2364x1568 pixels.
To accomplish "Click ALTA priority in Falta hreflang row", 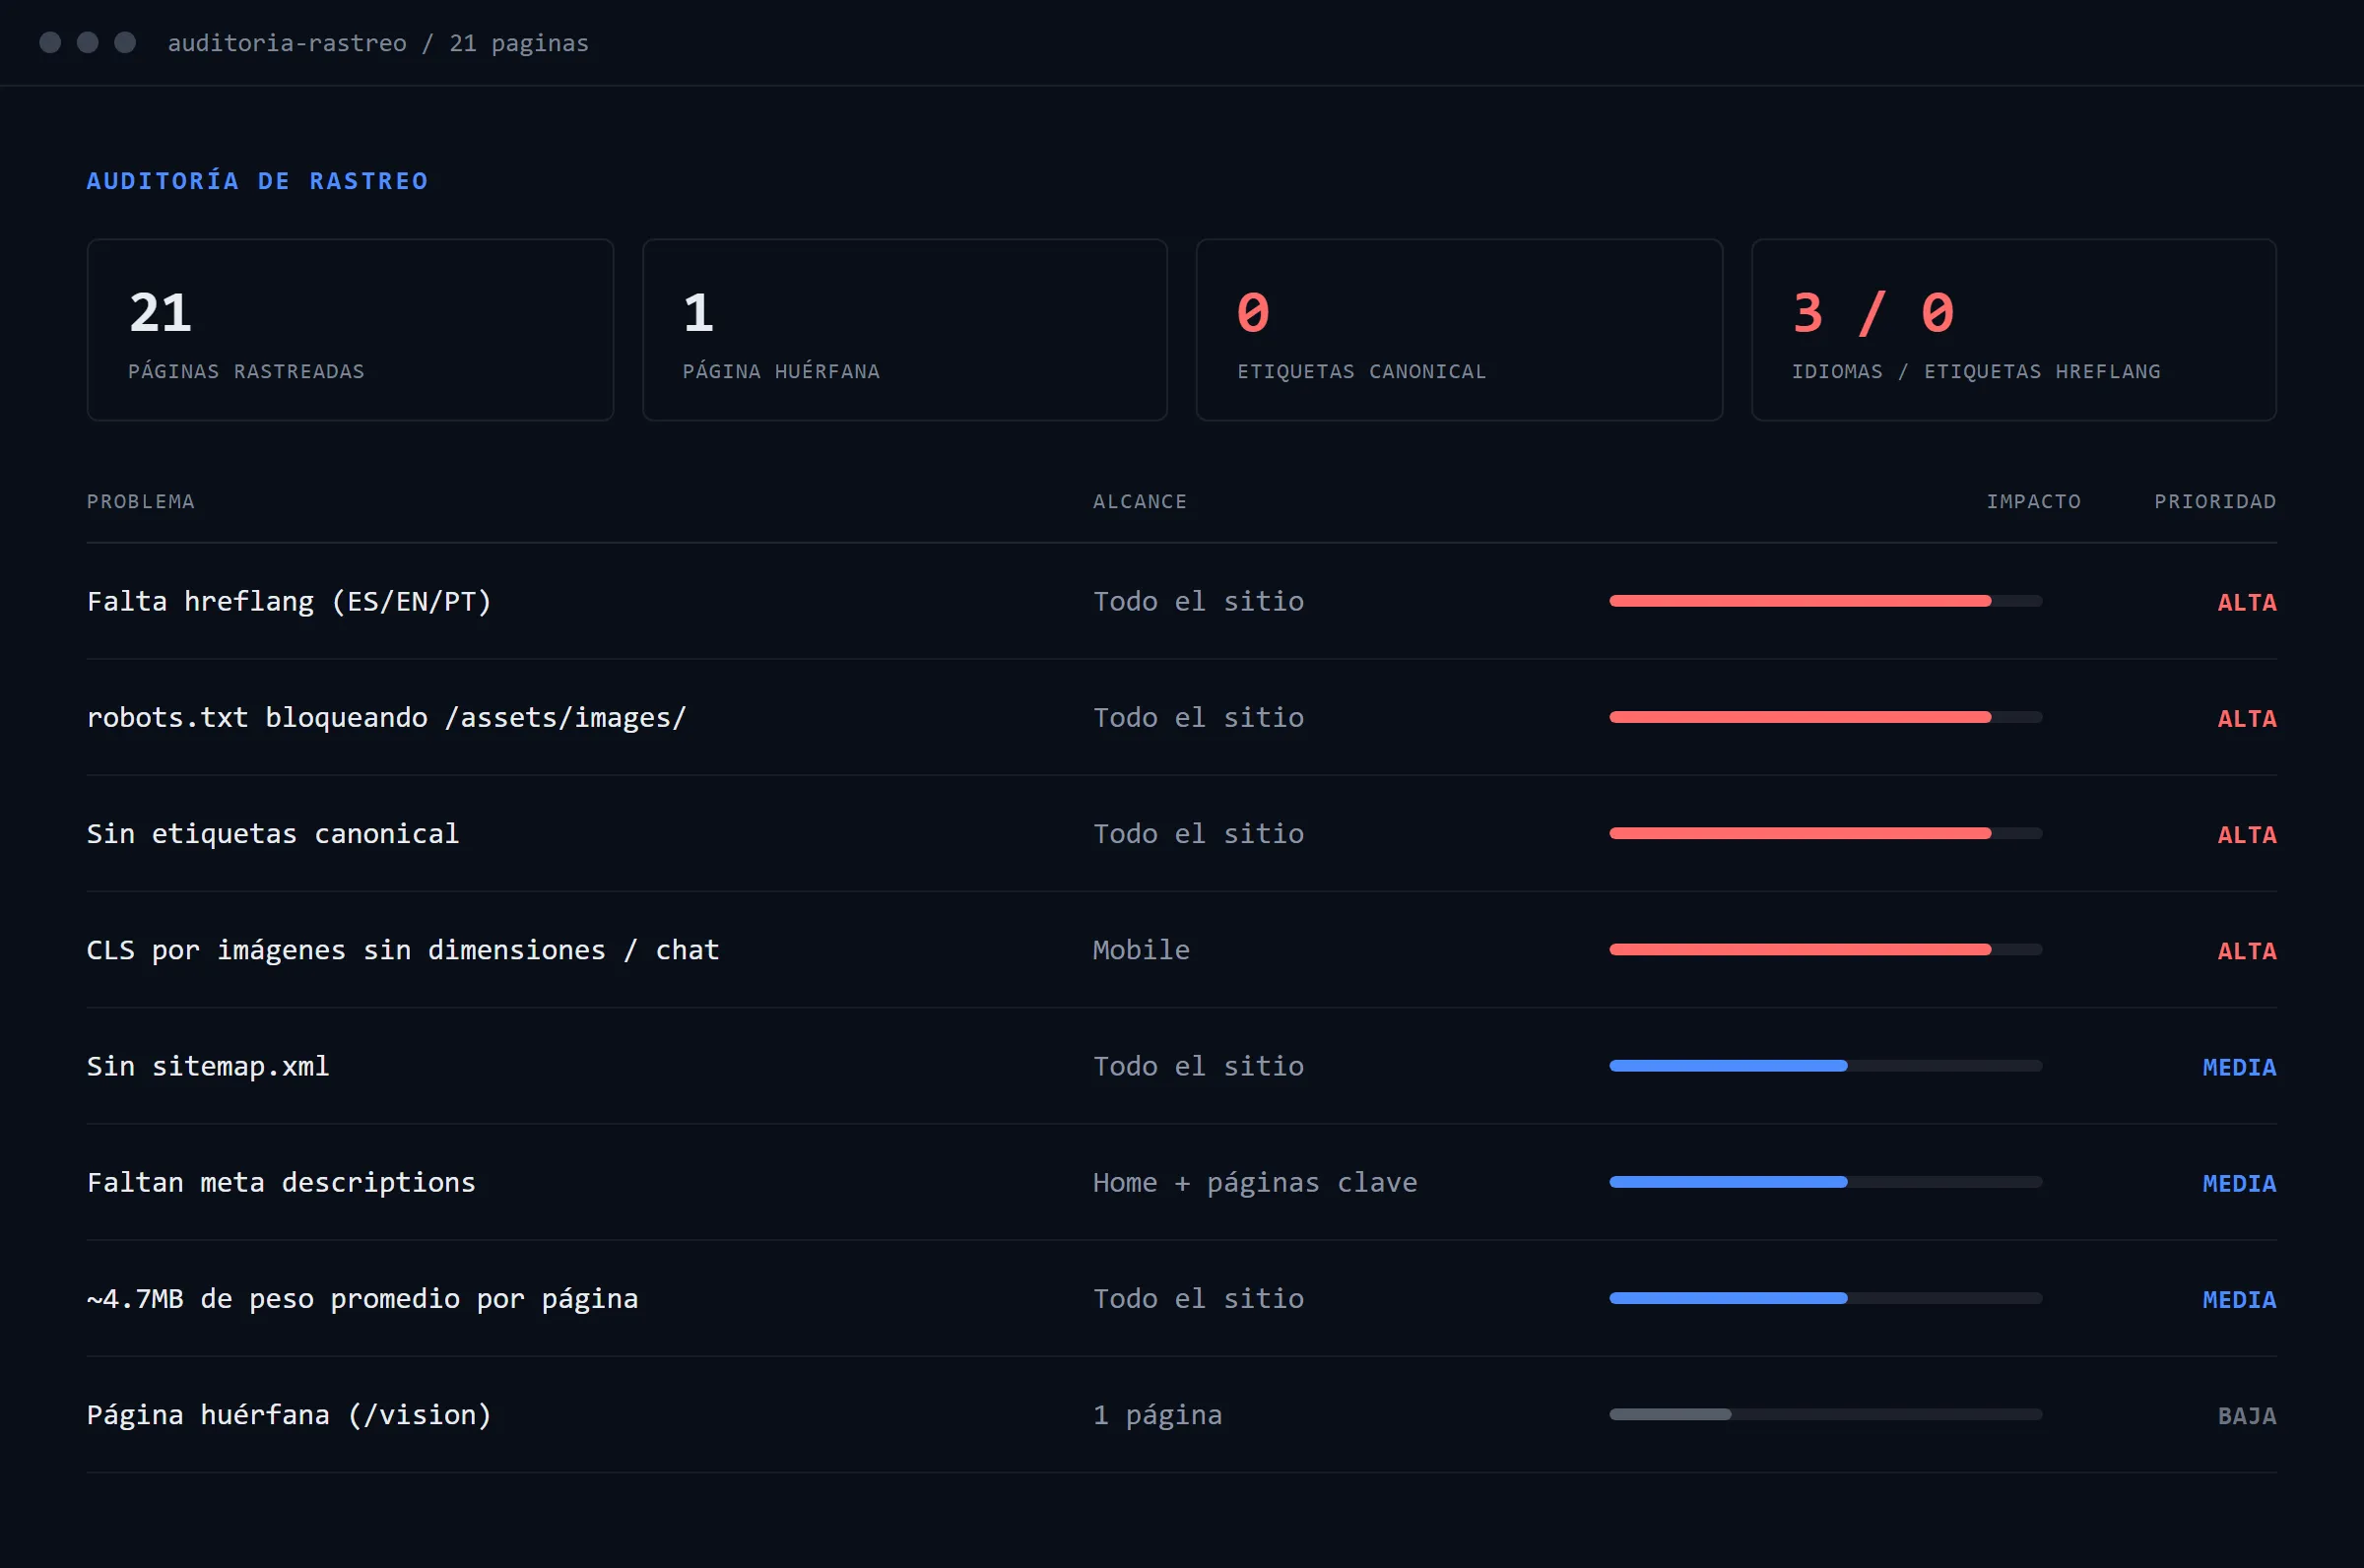I will tap(2246, 602).
